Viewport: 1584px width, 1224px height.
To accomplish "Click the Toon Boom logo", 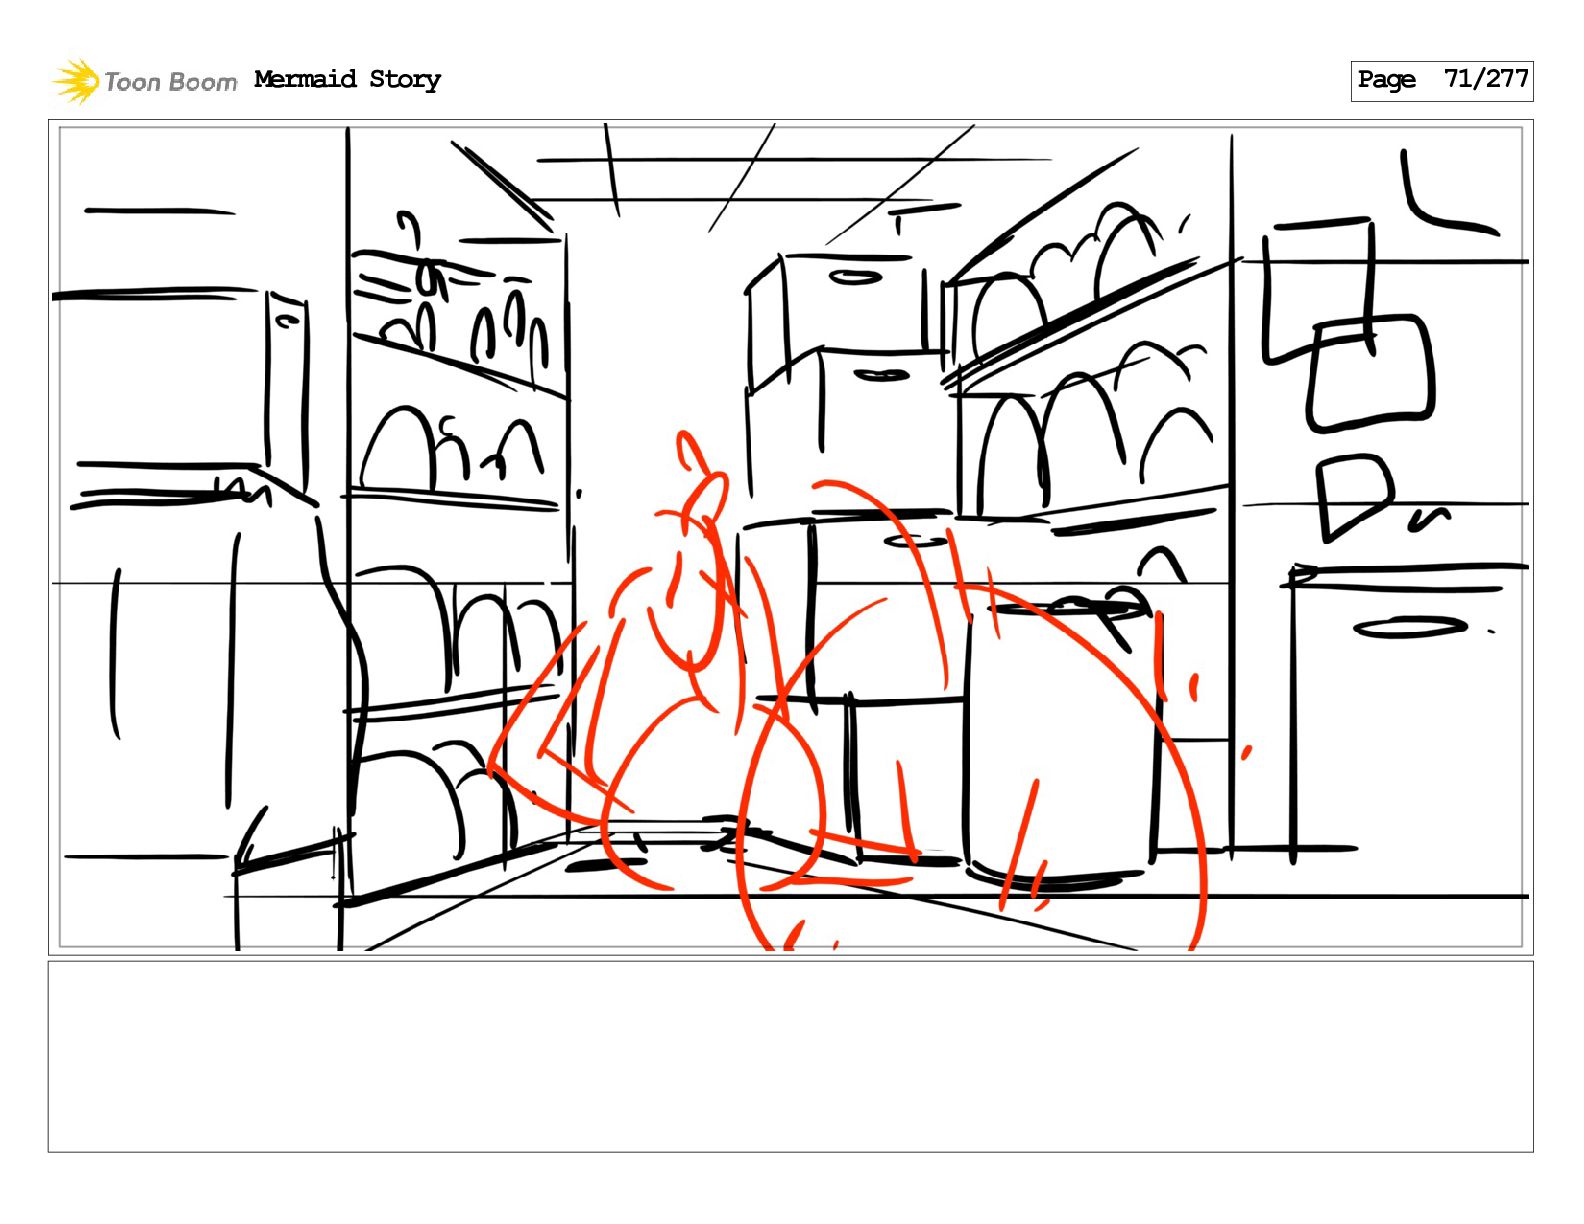I will coord(145,81).
